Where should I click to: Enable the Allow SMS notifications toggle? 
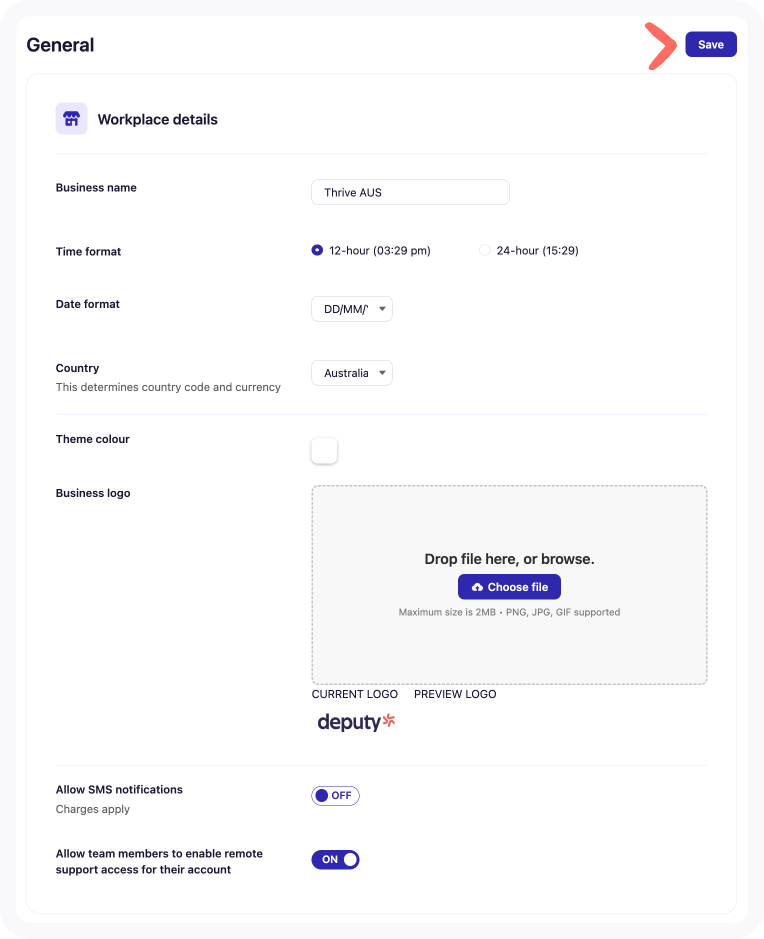point(335,795)
